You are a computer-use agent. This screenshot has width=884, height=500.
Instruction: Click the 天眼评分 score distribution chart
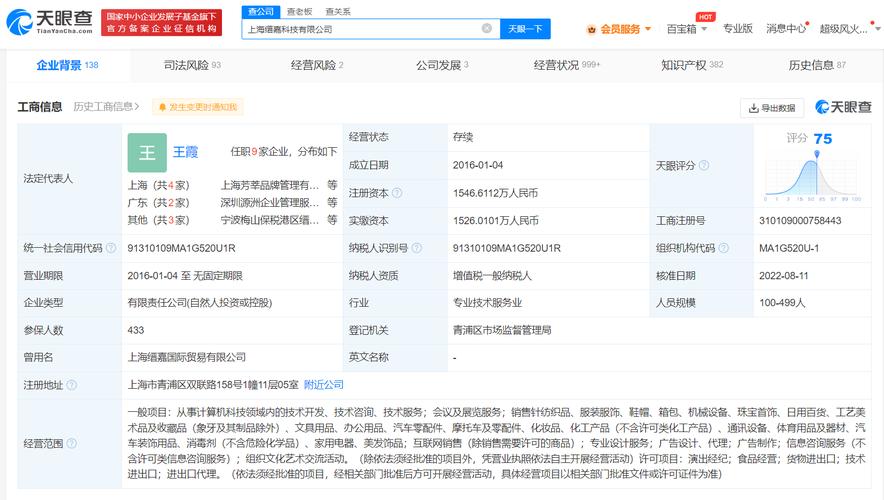820,178
